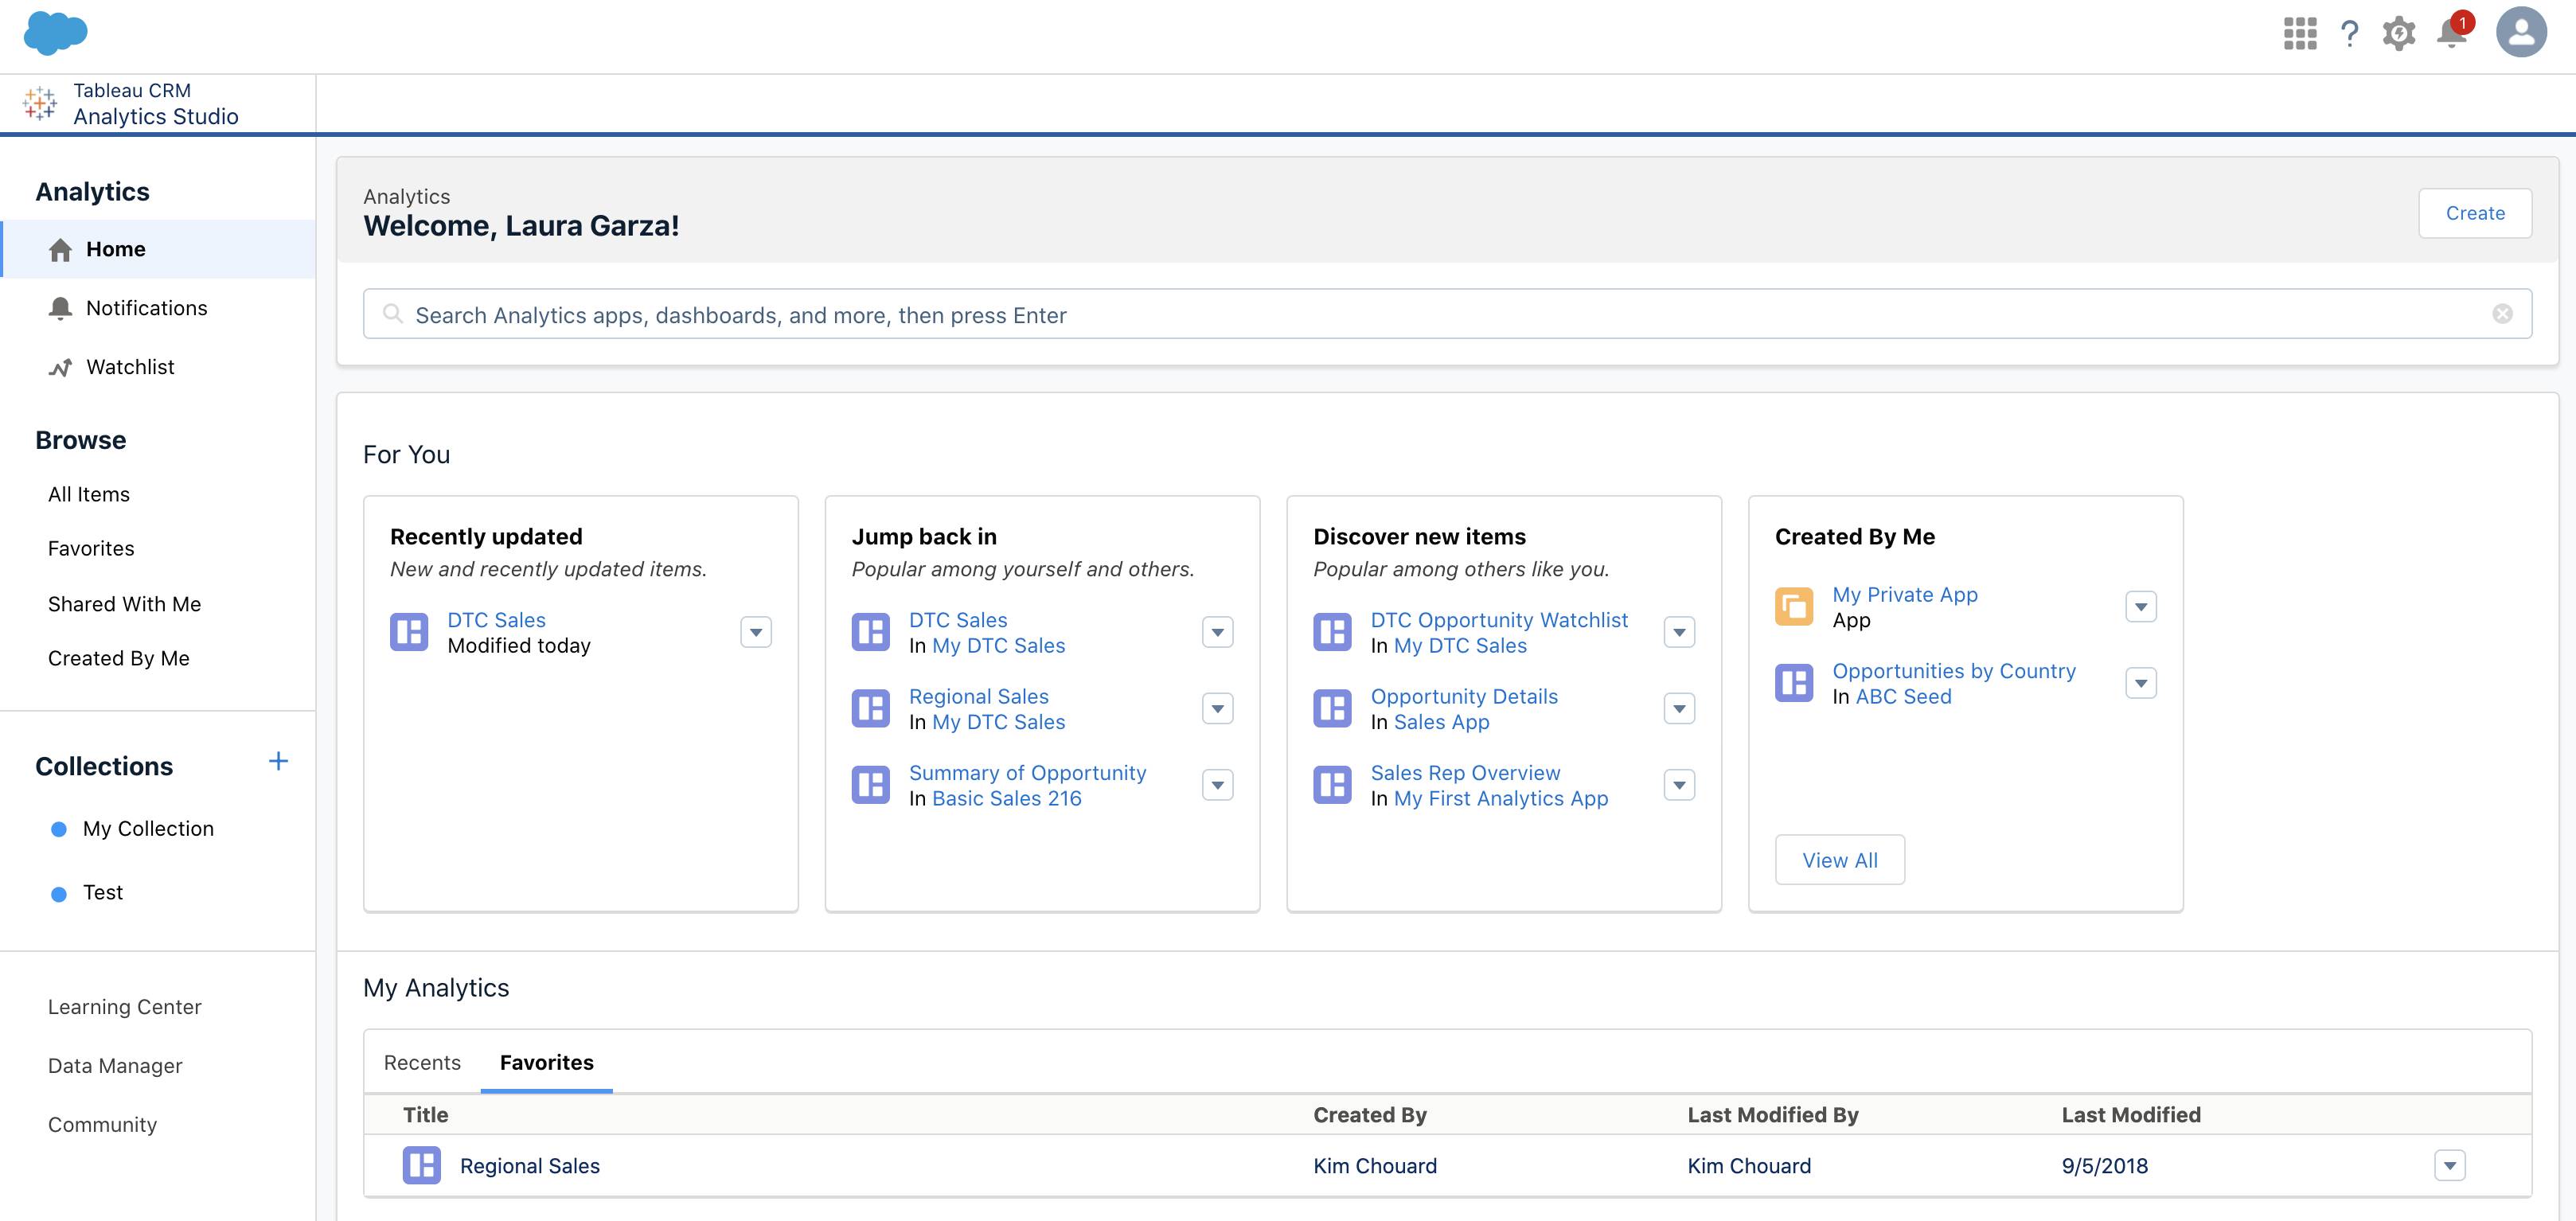Open the ABC Seed app link
The image size is (2576, 1221).
(1904, 696)
